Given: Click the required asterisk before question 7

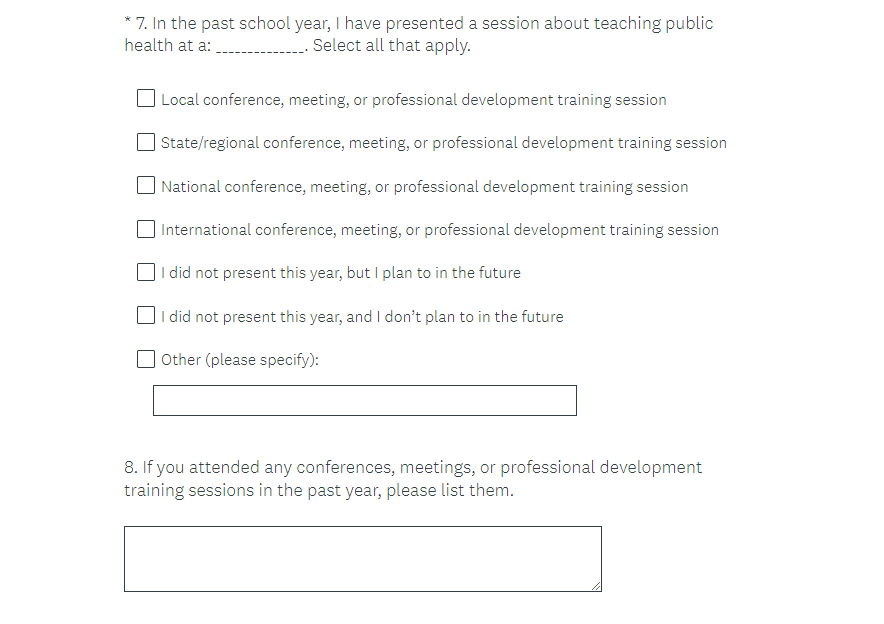Looking at the screenshot, I should [x=128, y=21].
